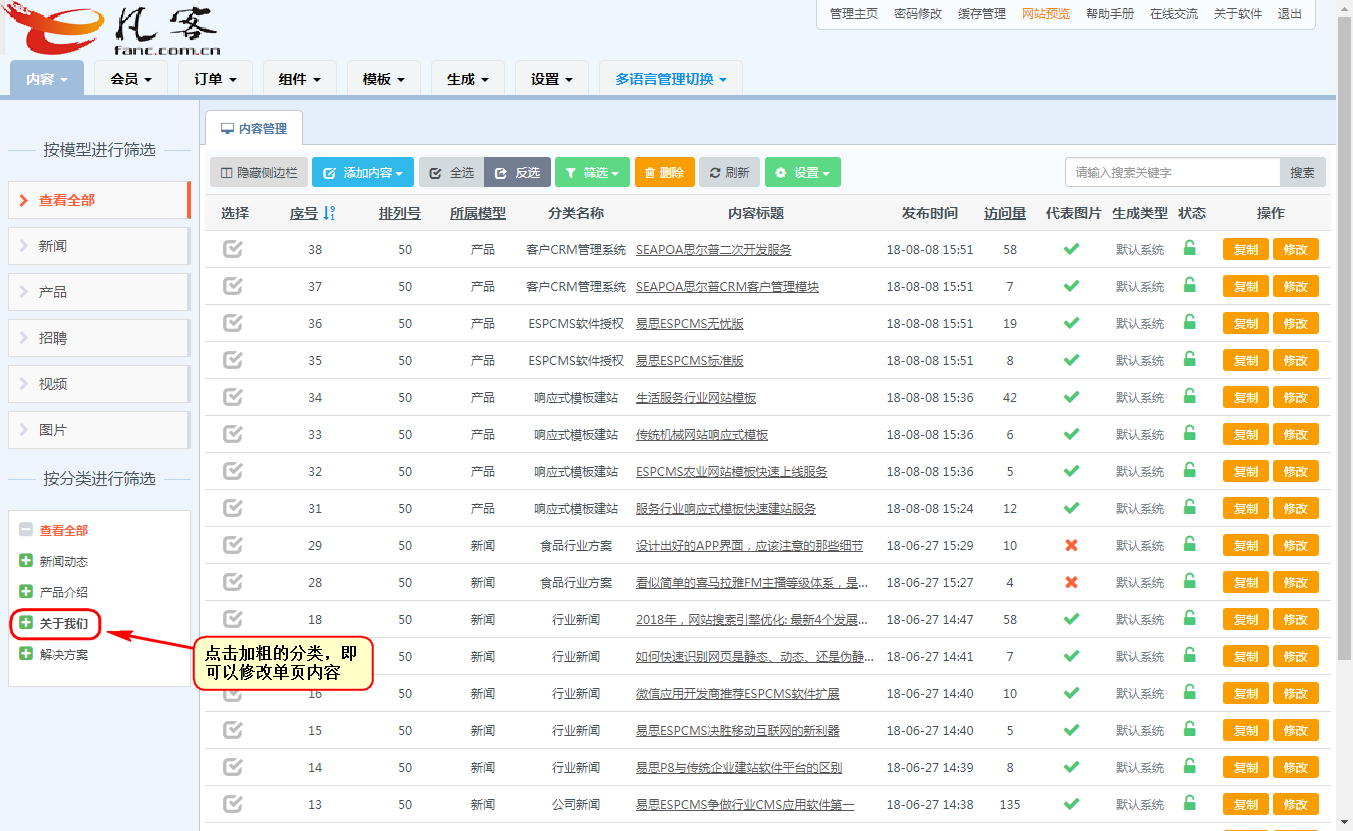1353x831 pixels.
Task: Open the 添加内容 dropdown
Action: click(363, 172)
